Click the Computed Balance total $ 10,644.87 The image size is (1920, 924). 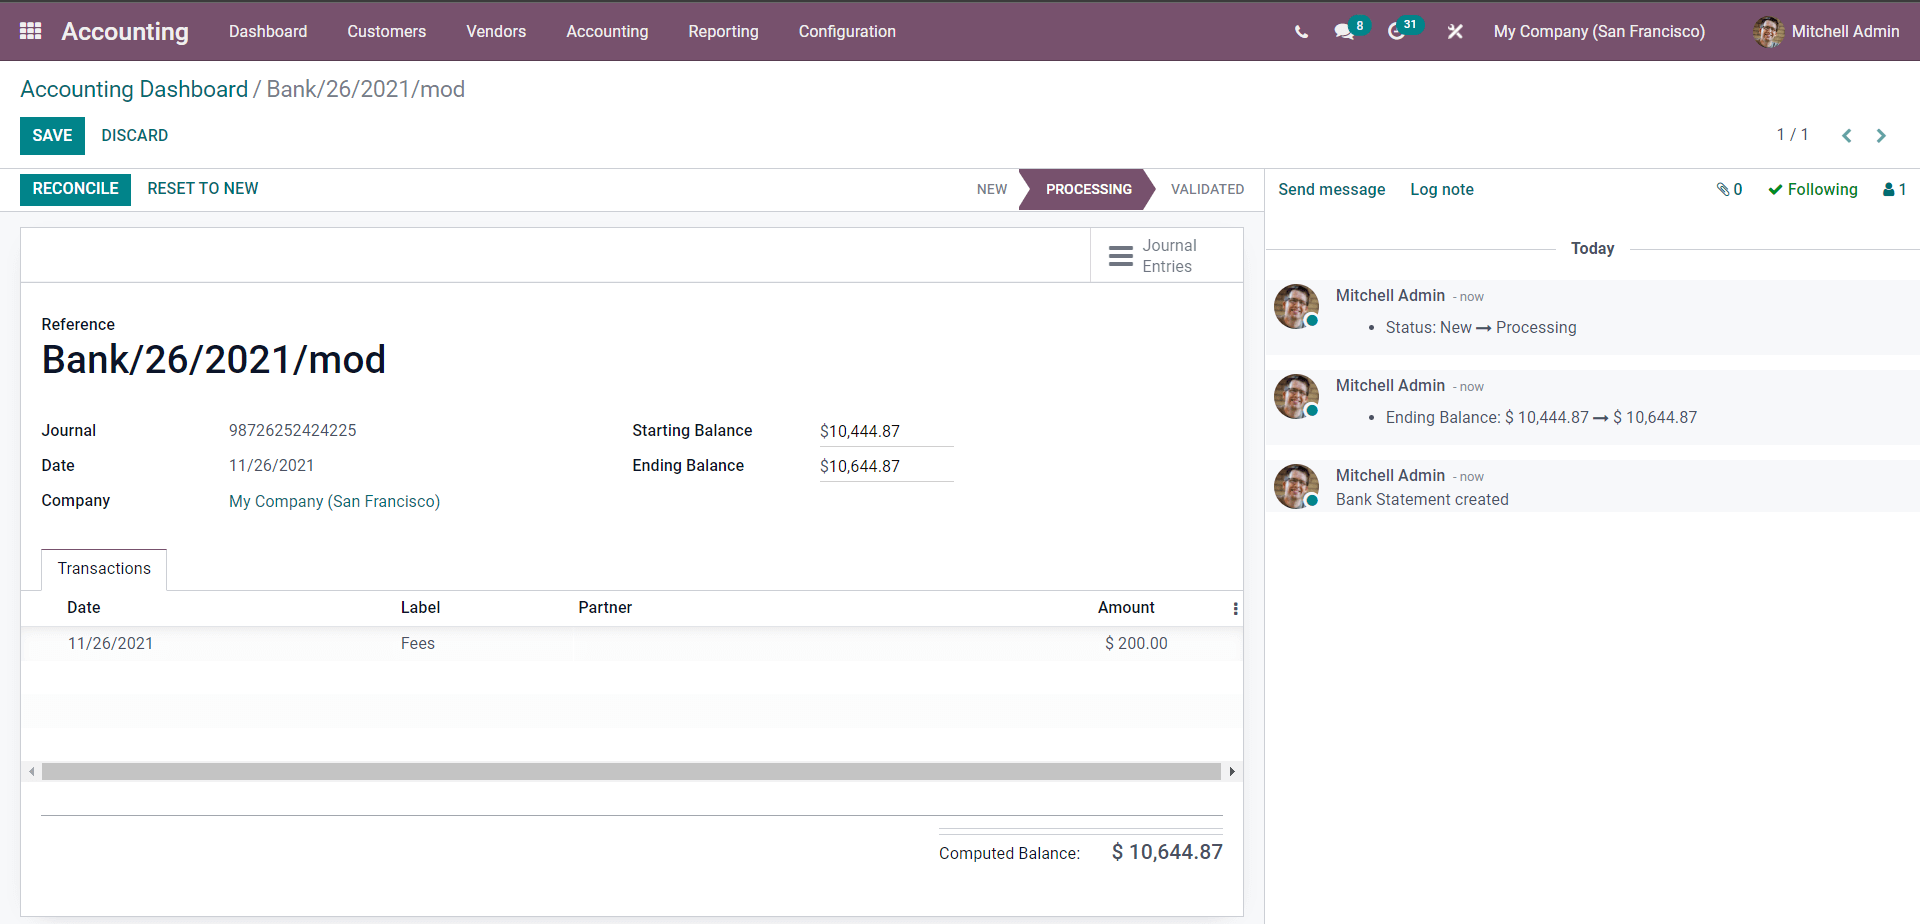point(1167,852)
